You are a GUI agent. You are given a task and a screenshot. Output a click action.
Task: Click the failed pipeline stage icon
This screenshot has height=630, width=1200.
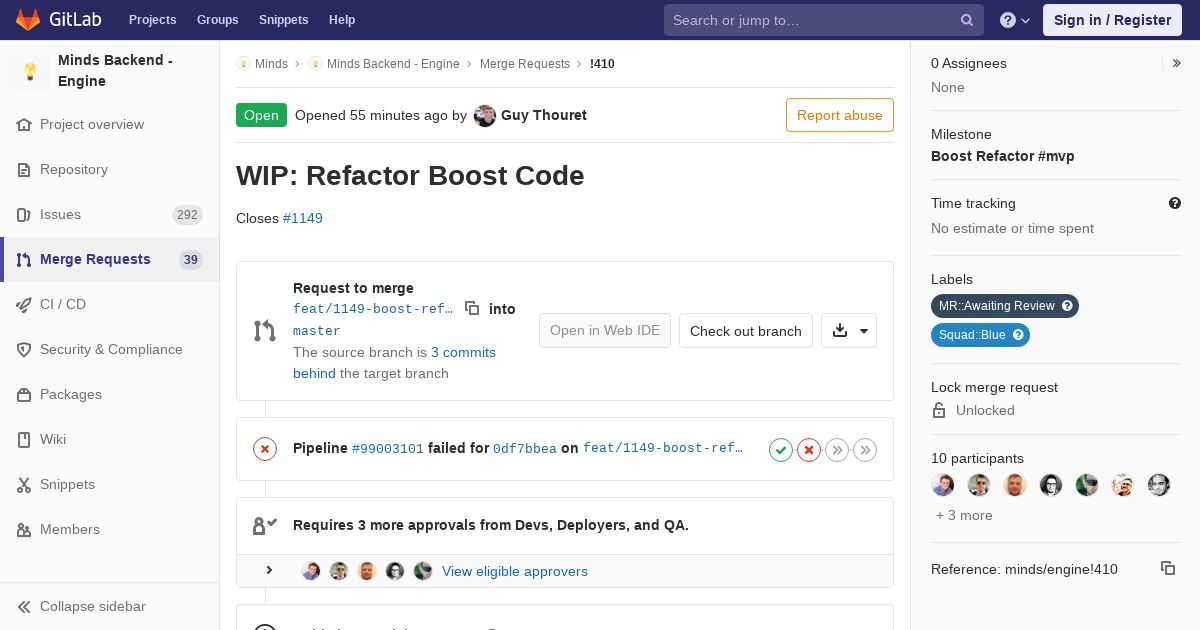[x=809, y=450]
